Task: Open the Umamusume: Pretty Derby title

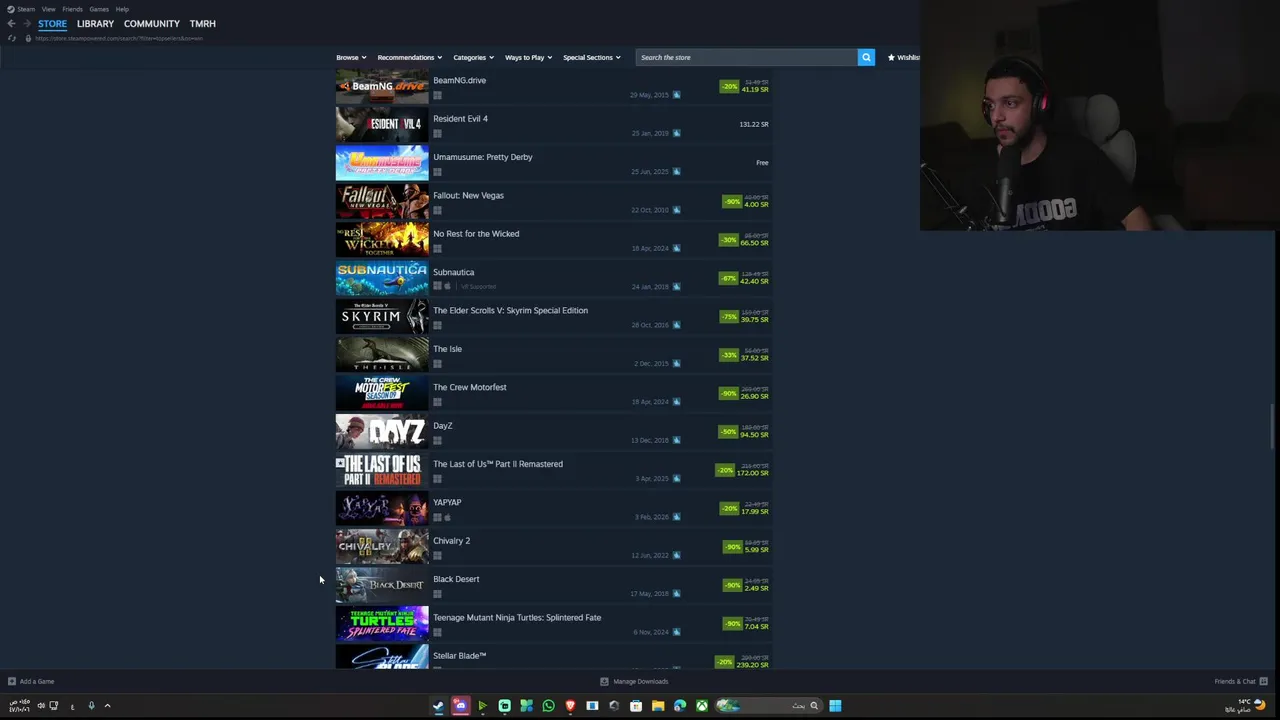Action: (x=483, y=157)
